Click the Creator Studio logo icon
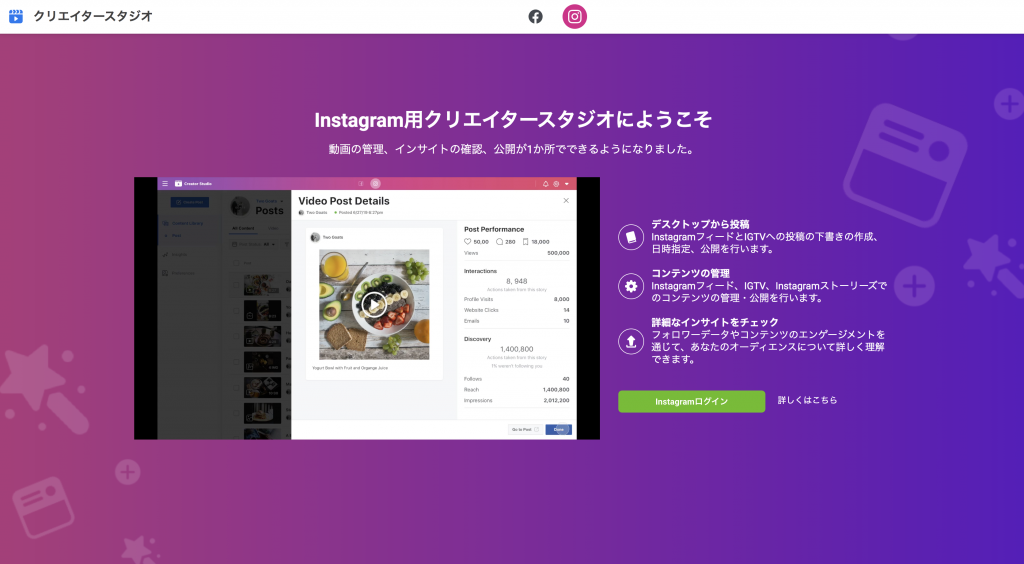 16,16
